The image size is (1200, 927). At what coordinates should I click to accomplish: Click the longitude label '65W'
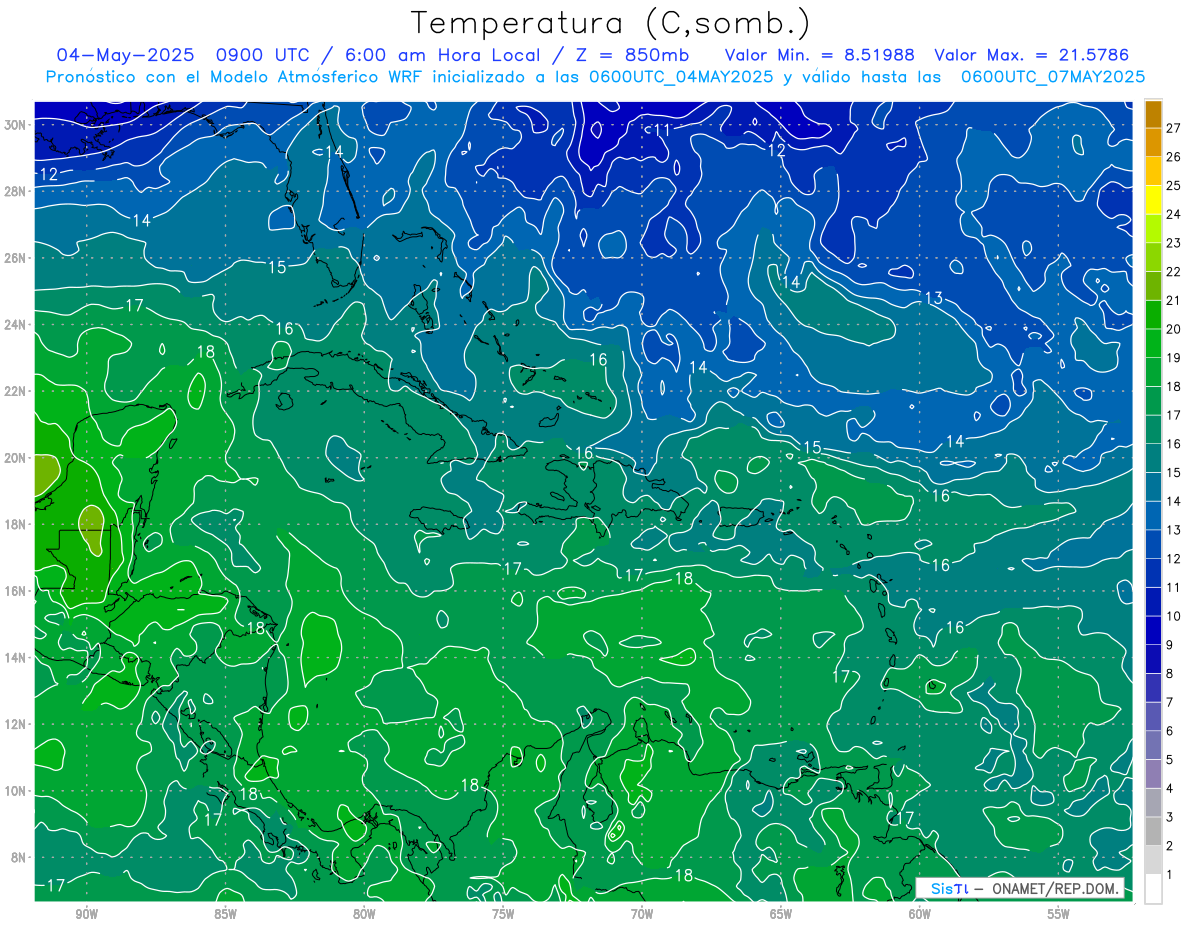point(781,914)
